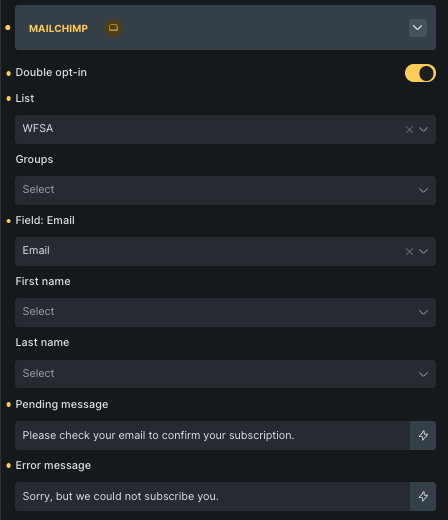This screenshot has width=448, height=520.
Task: Click the yellow dot next to Pending message
Action: tap(8, 405)
